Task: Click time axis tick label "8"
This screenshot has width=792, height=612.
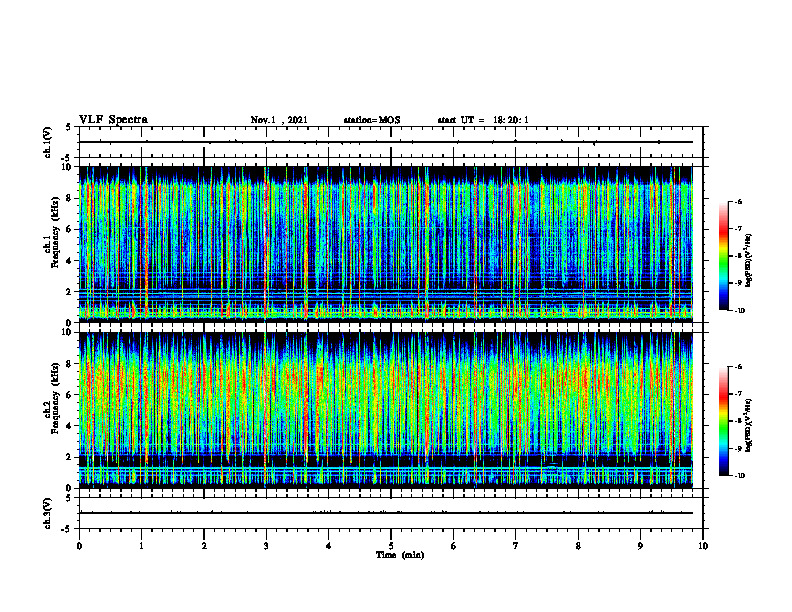Action: pos(578,546)
